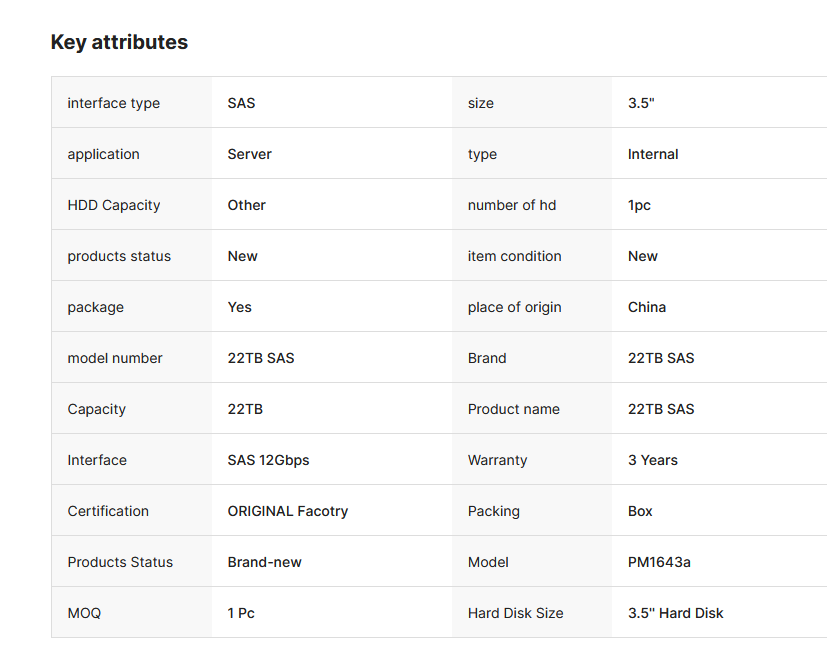Select the Server application value

249,154
